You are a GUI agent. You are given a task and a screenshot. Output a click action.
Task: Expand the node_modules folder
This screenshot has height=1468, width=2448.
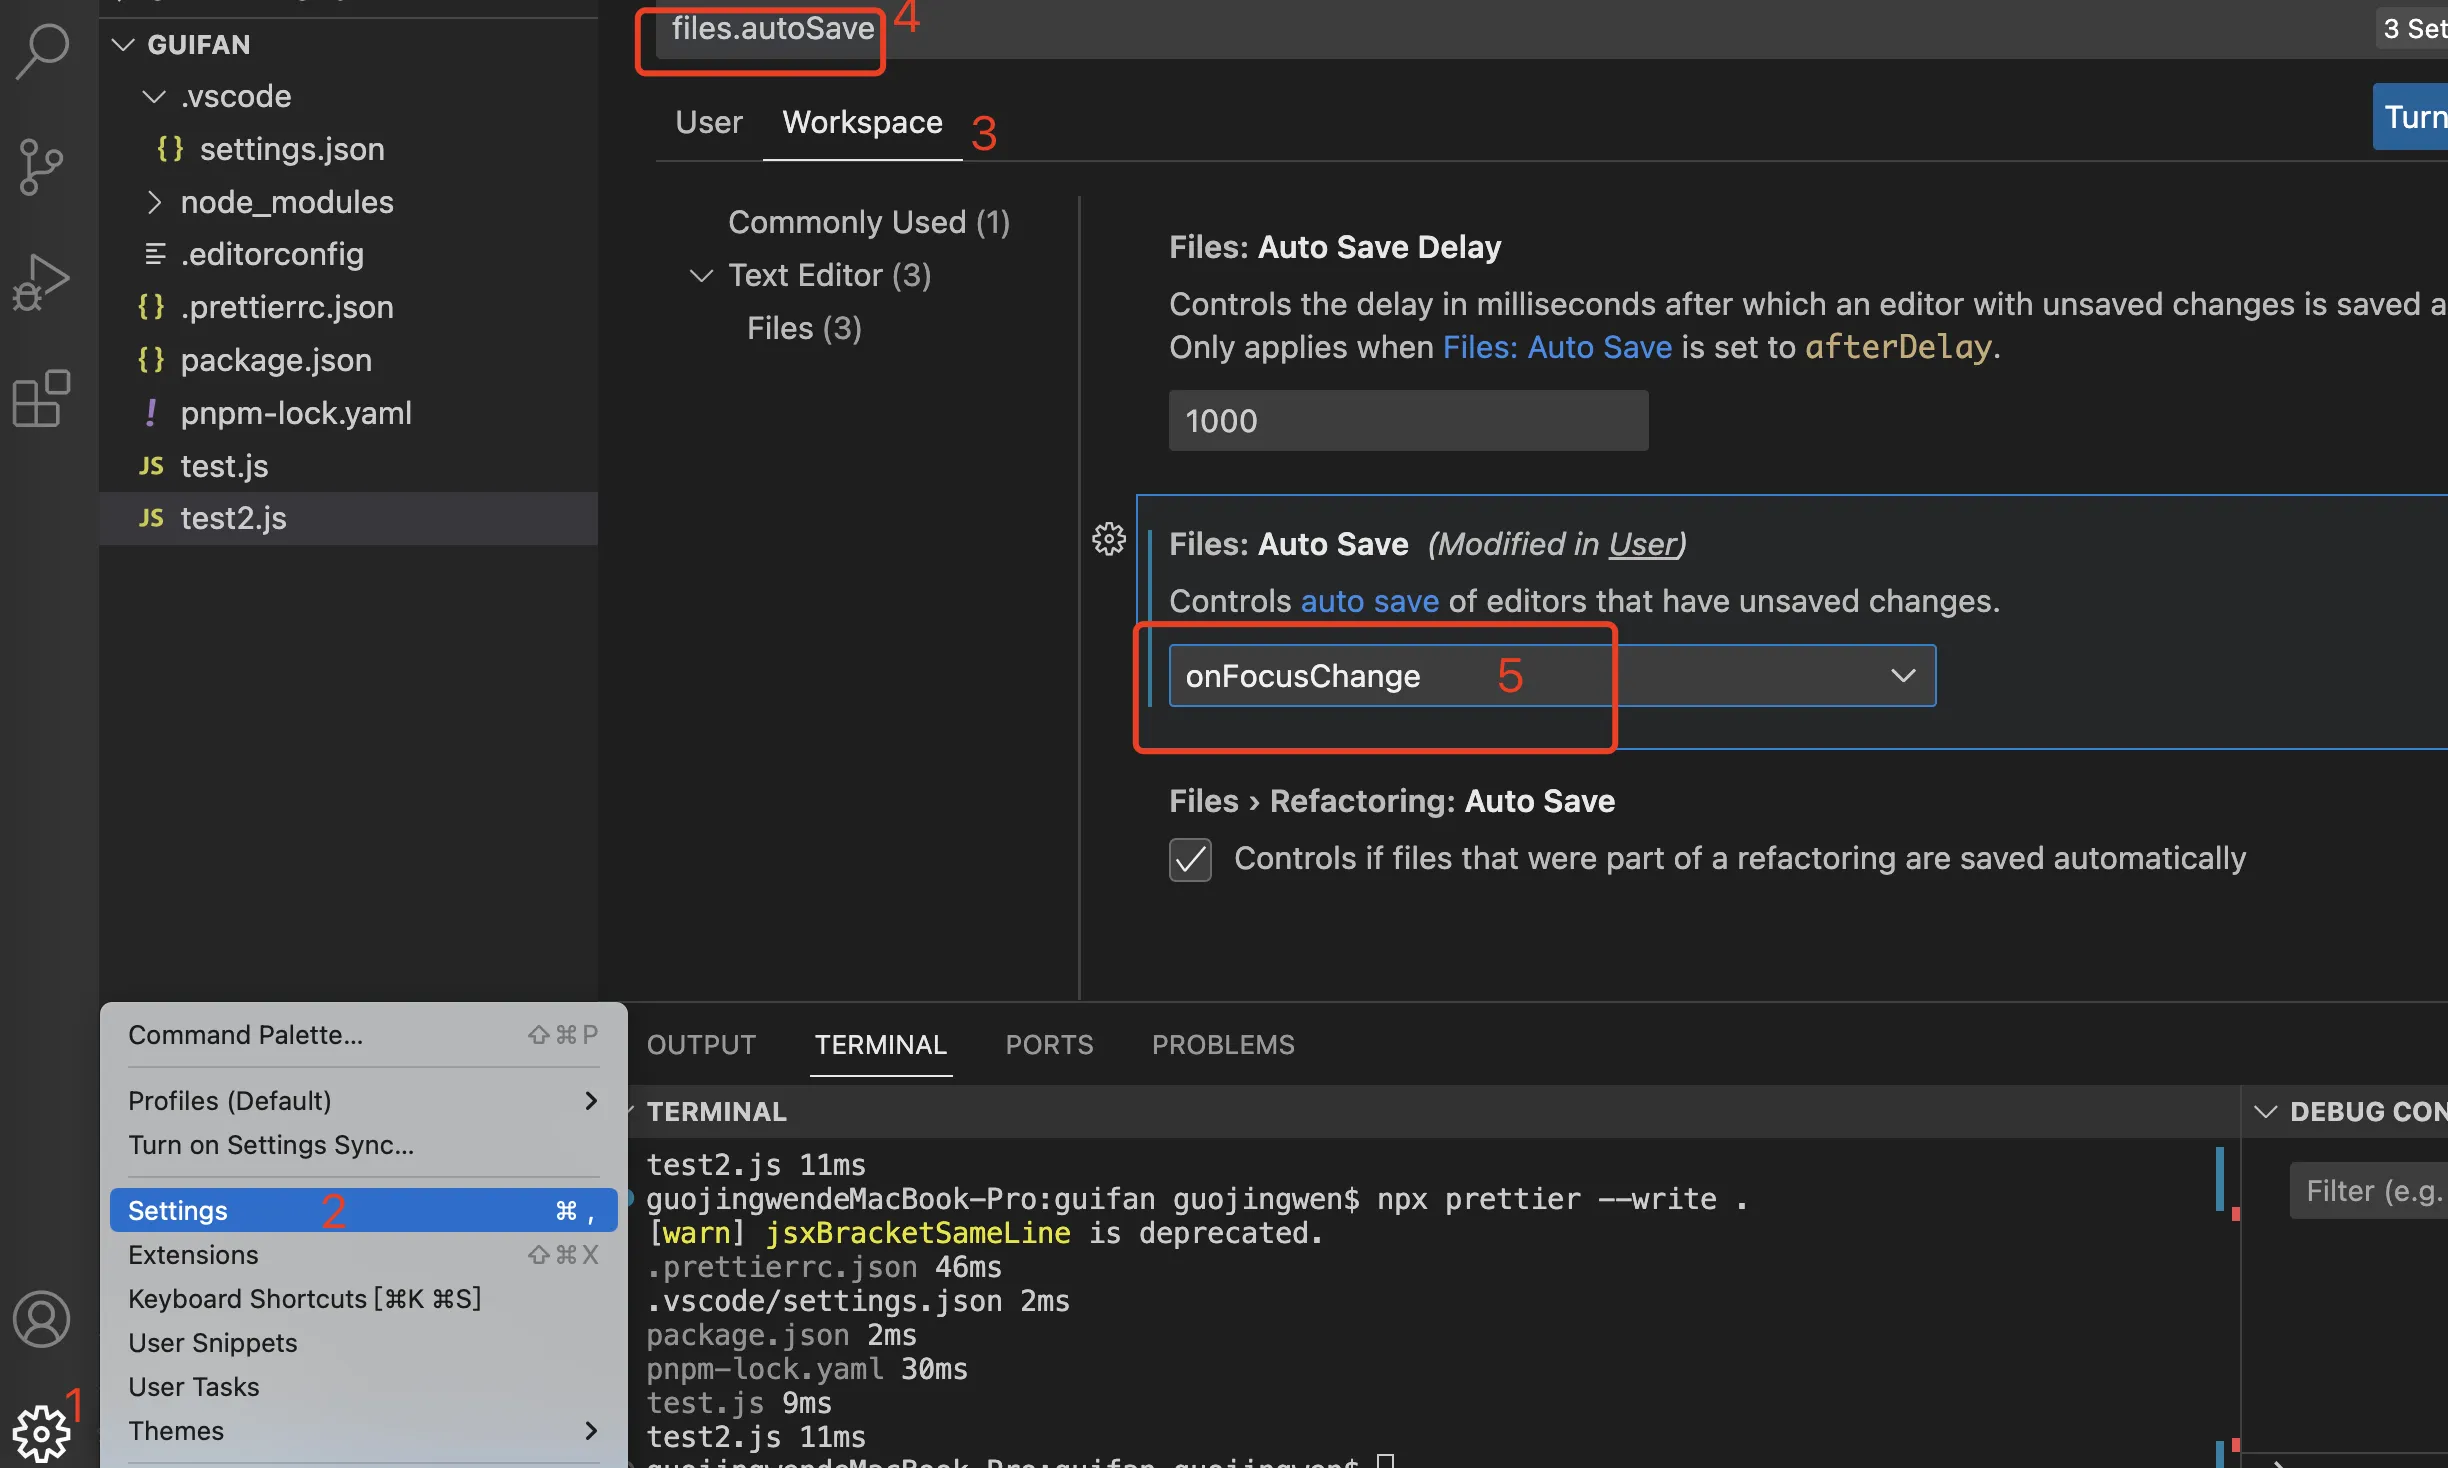pos(154,202)
